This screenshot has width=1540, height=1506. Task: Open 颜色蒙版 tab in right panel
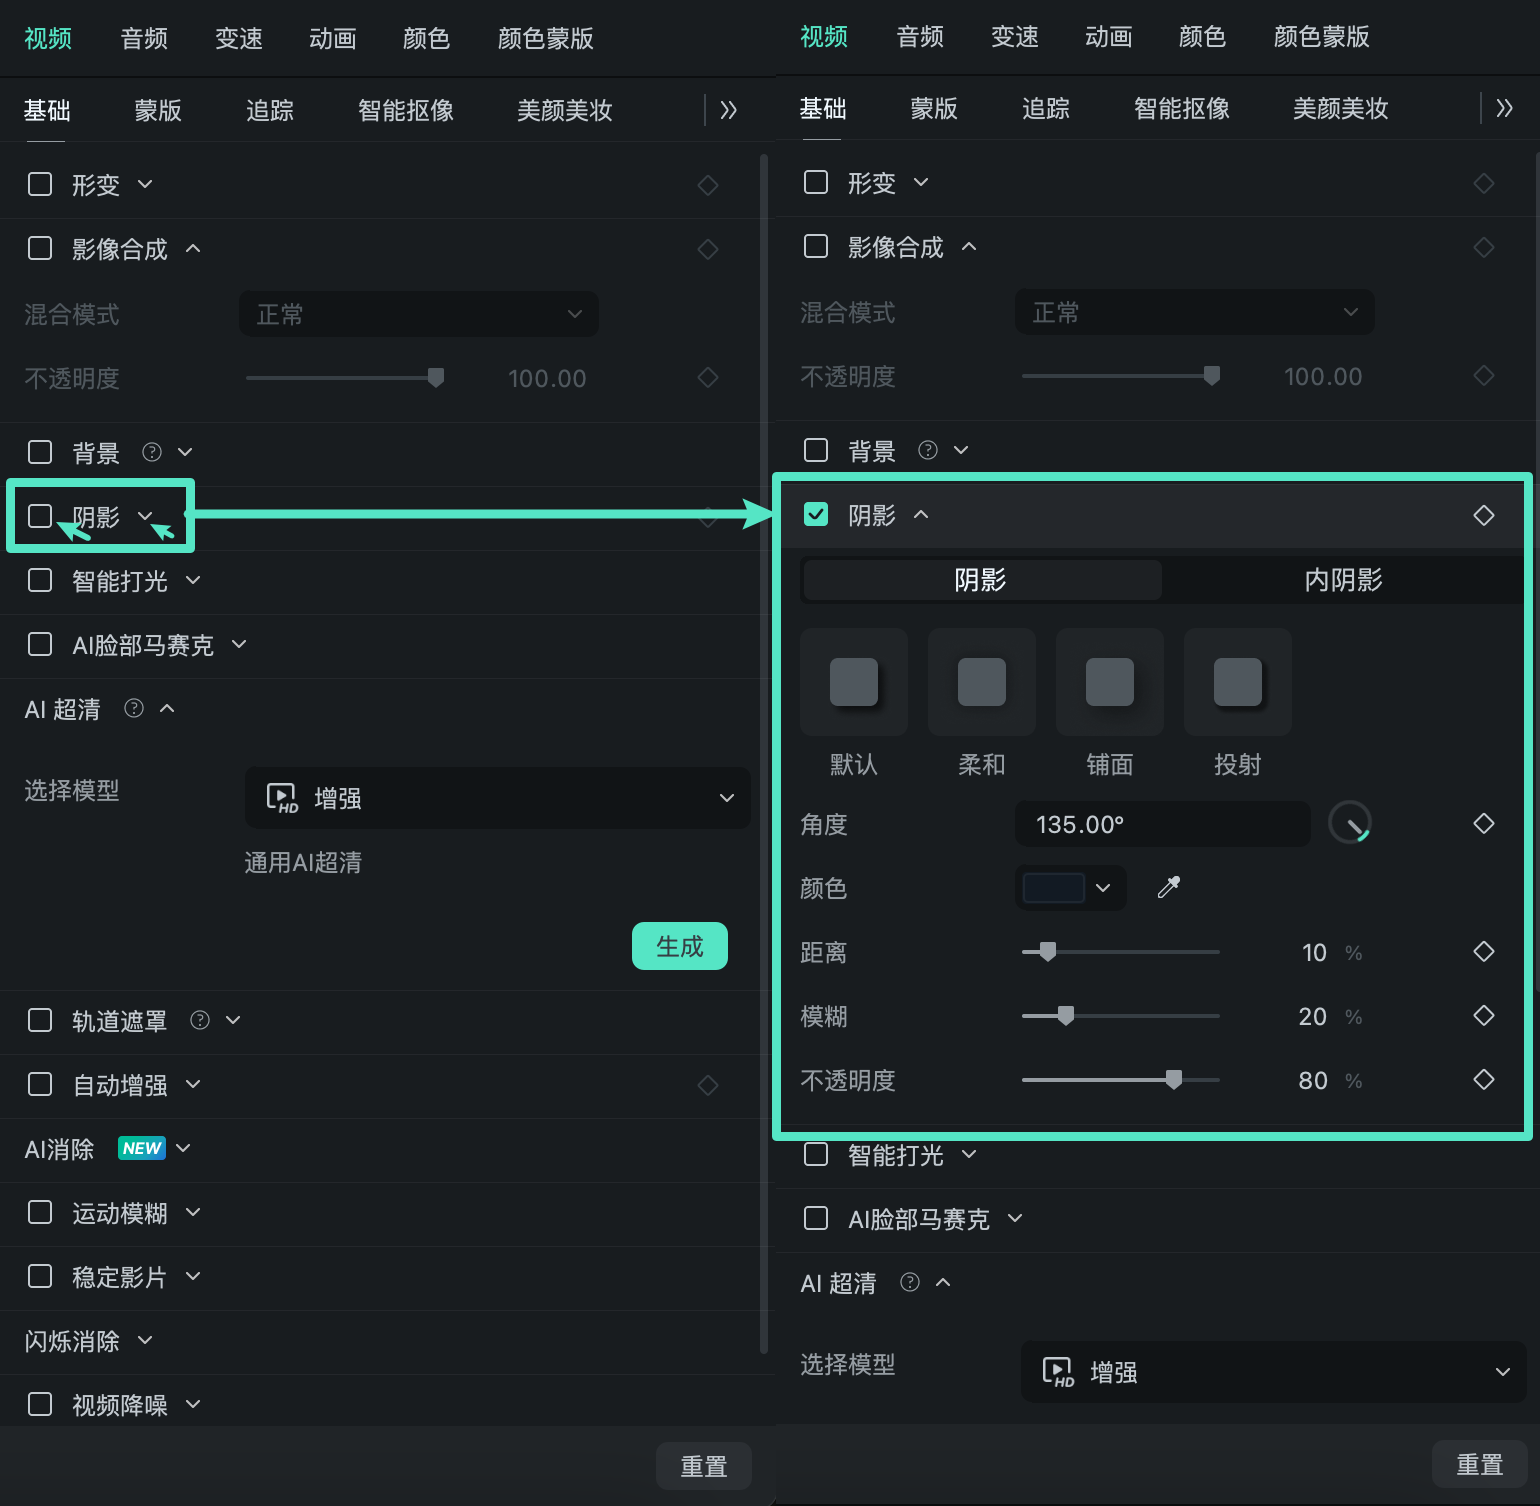(1321, 36)
